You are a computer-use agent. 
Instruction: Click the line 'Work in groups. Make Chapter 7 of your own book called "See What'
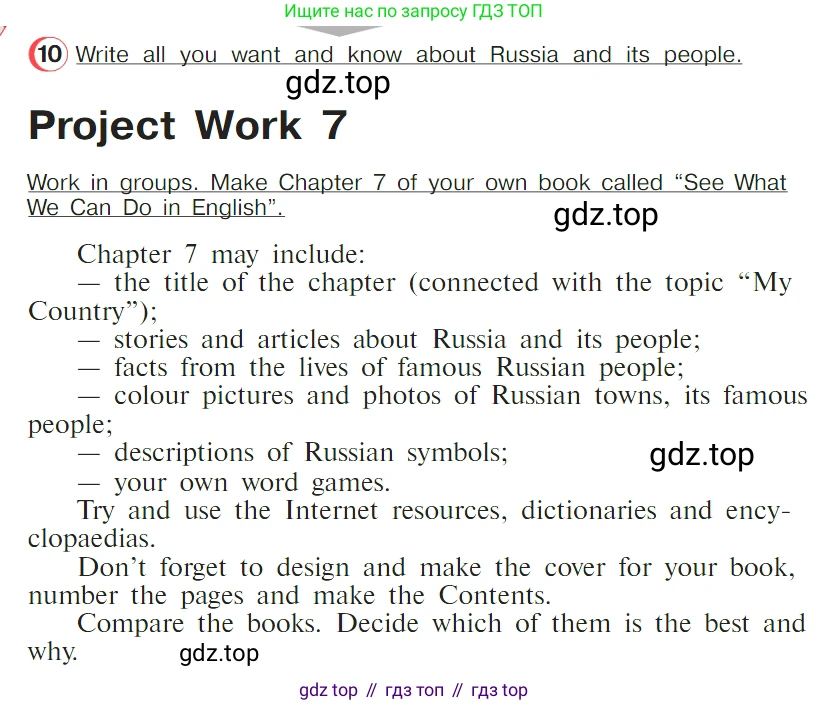(407, 183)
